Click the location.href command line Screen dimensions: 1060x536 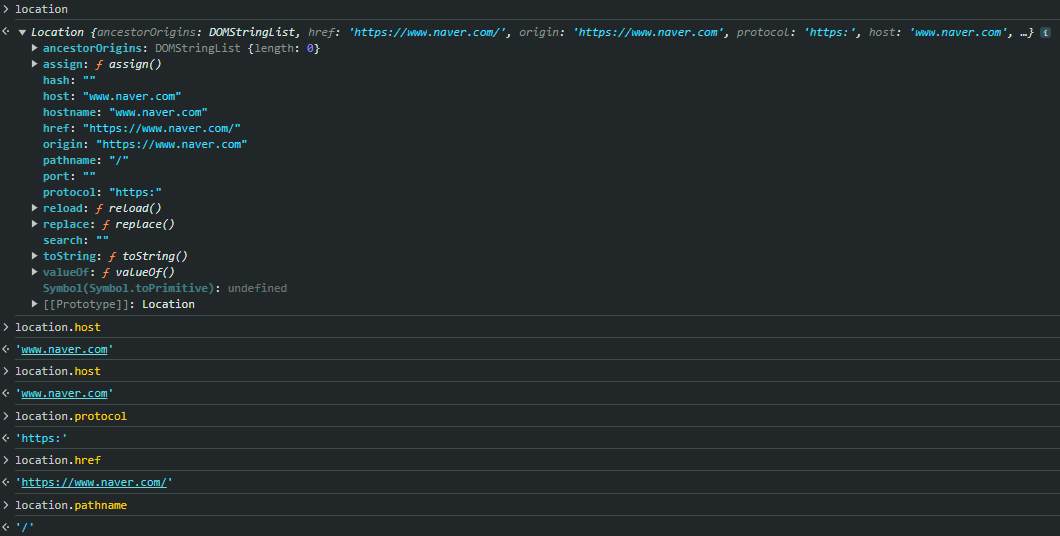click(58, 460)
